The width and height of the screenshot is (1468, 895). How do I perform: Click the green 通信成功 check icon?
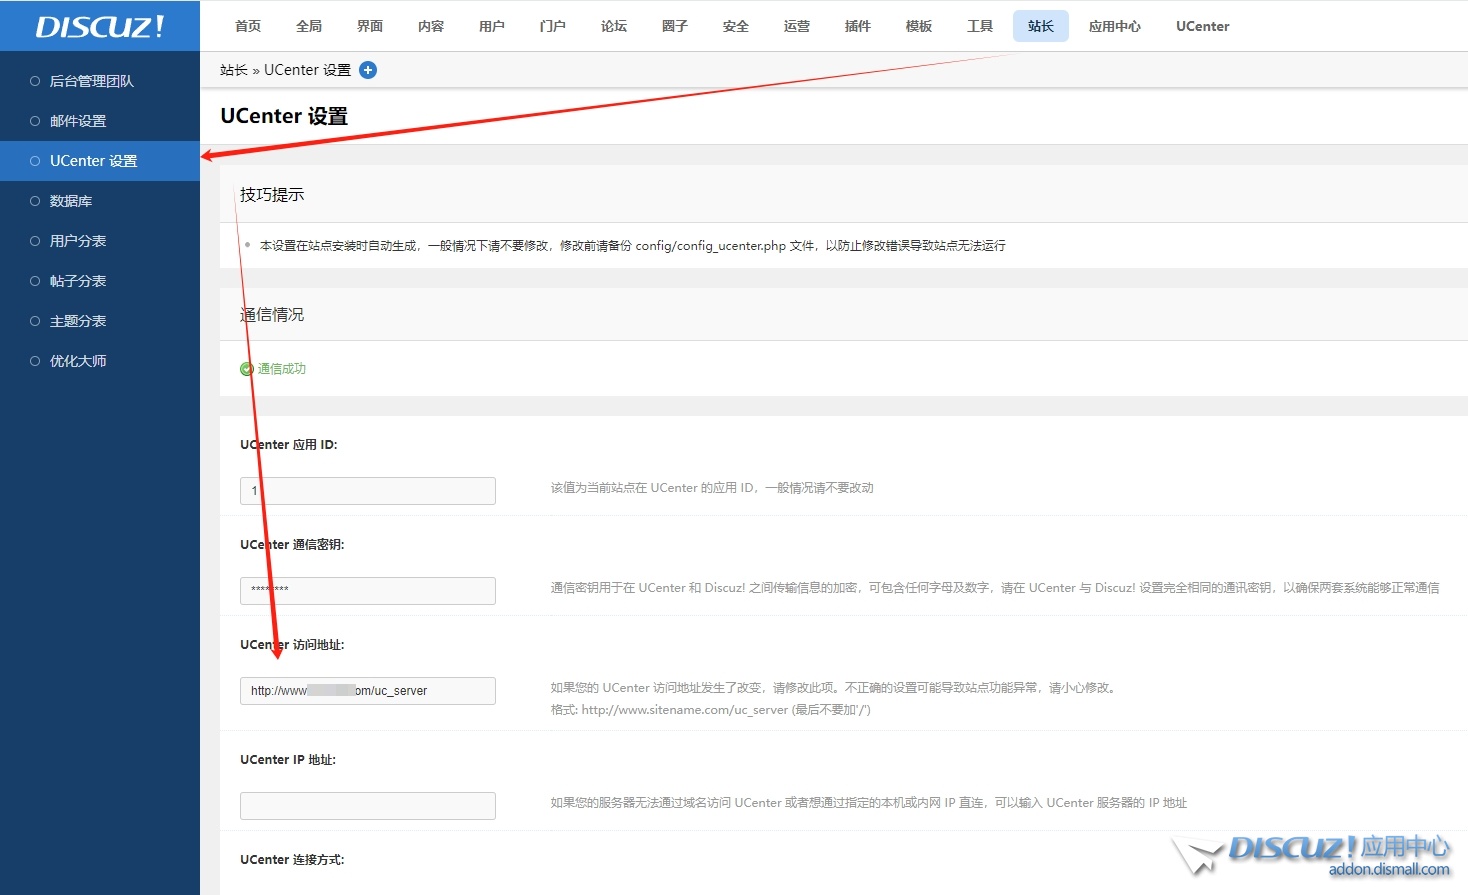coord(247,369)
